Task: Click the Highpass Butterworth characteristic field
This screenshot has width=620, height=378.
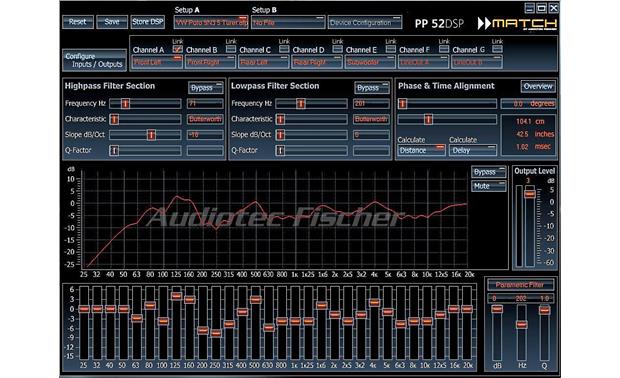Action: (205, 119)
